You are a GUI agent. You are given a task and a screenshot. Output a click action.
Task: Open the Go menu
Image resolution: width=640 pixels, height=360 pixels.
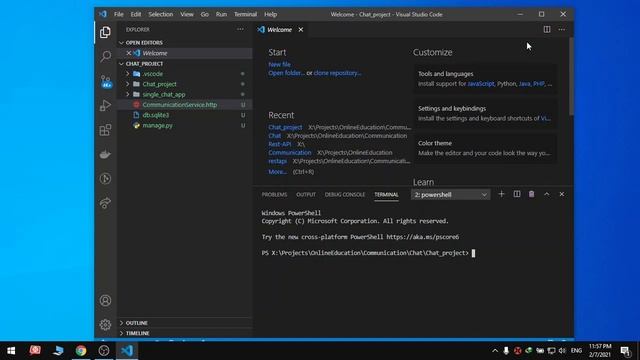[204, 14]
